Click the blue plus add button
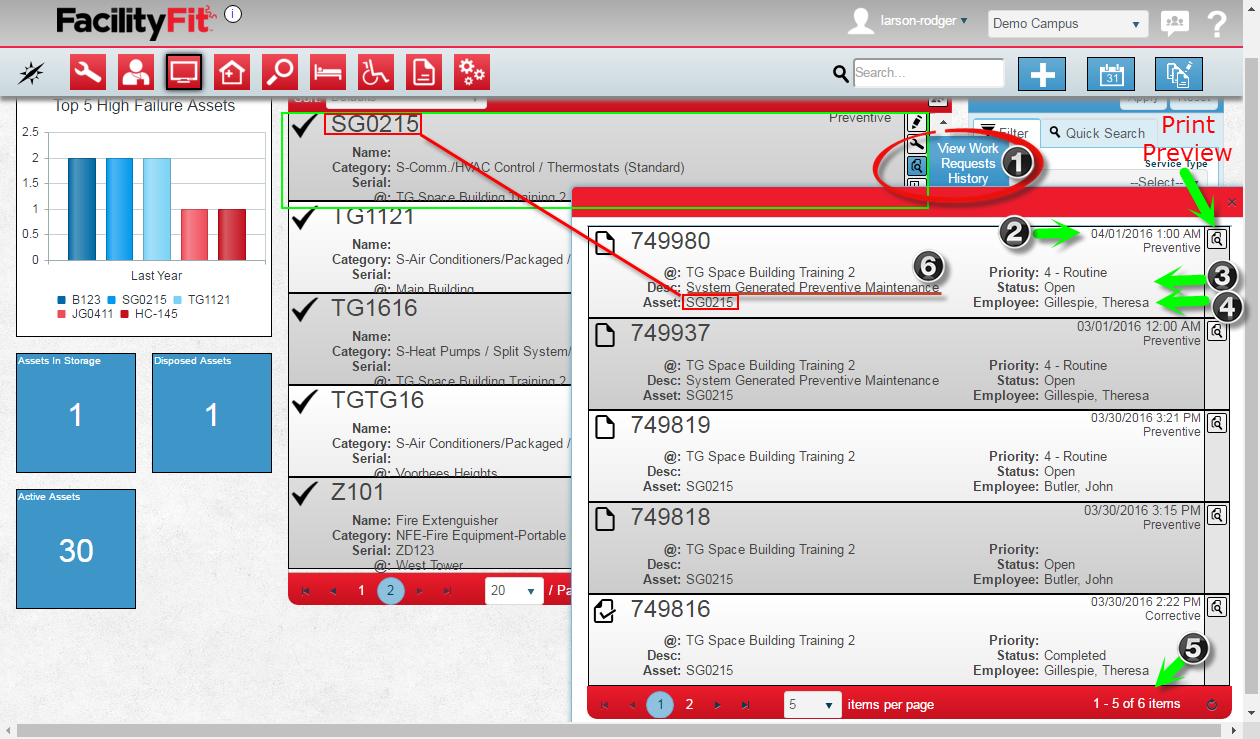This screenshot has width=1260, height=739. [1042, 74]
